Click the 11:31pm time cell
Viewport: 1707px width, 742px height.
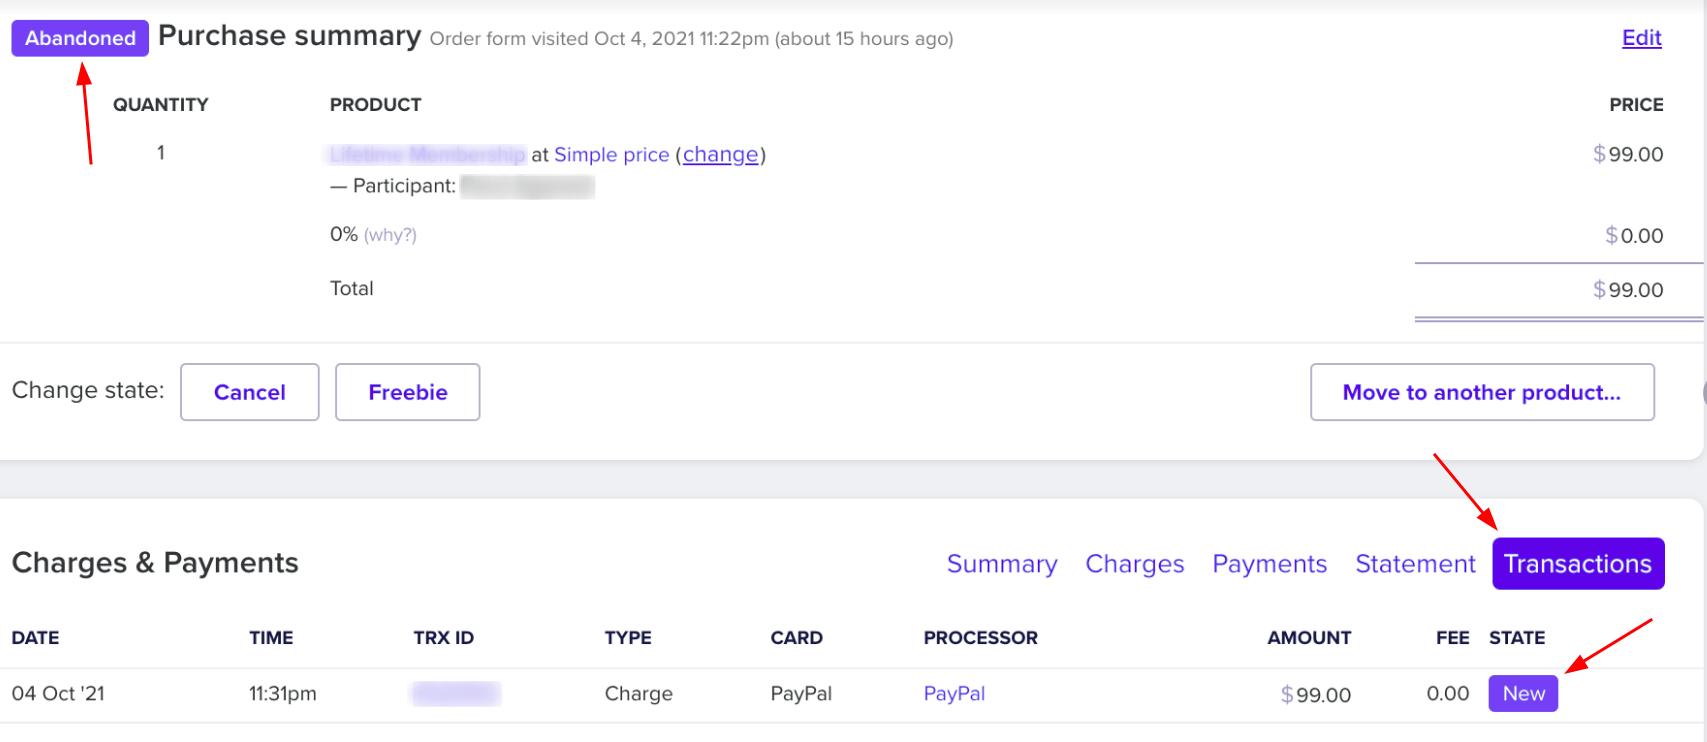pyautogui.click(x=283, y=693)
